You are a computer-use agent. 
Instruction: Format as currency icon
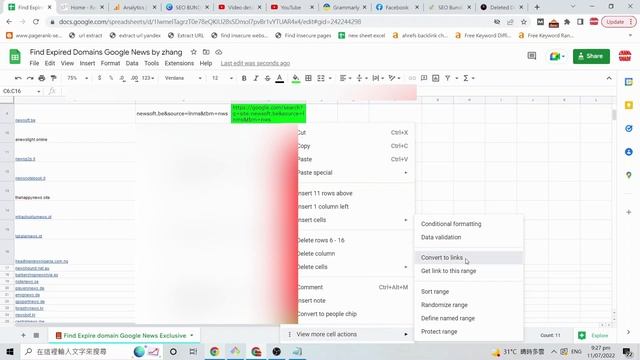100,78
